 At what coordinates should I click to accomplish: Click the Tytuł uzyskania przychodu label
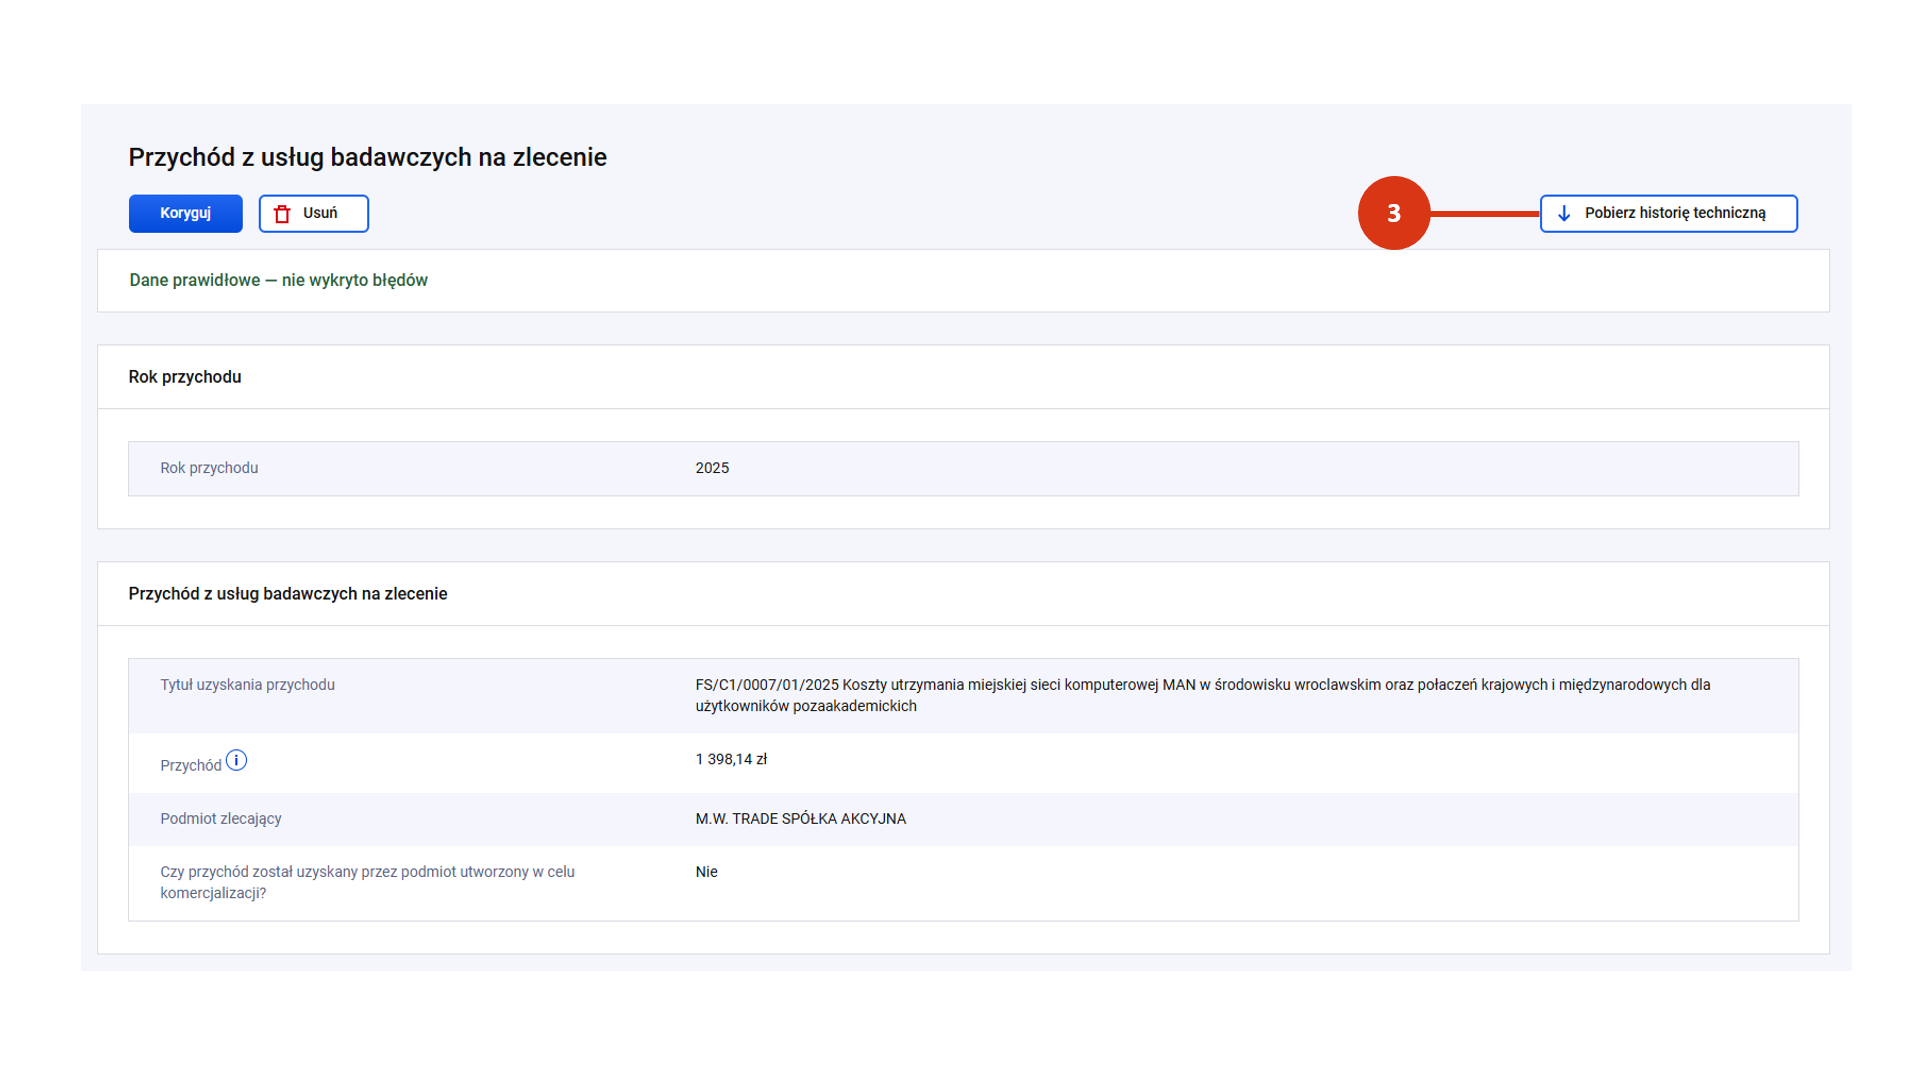pyautogui.click(x=247, y=685)
